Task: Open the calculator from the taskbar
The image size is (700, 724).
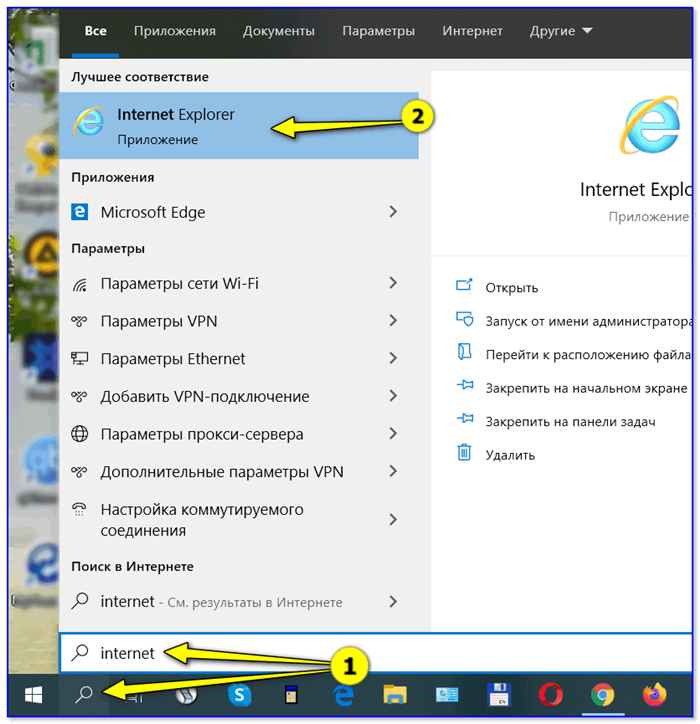Action: (x=291, y=694)
